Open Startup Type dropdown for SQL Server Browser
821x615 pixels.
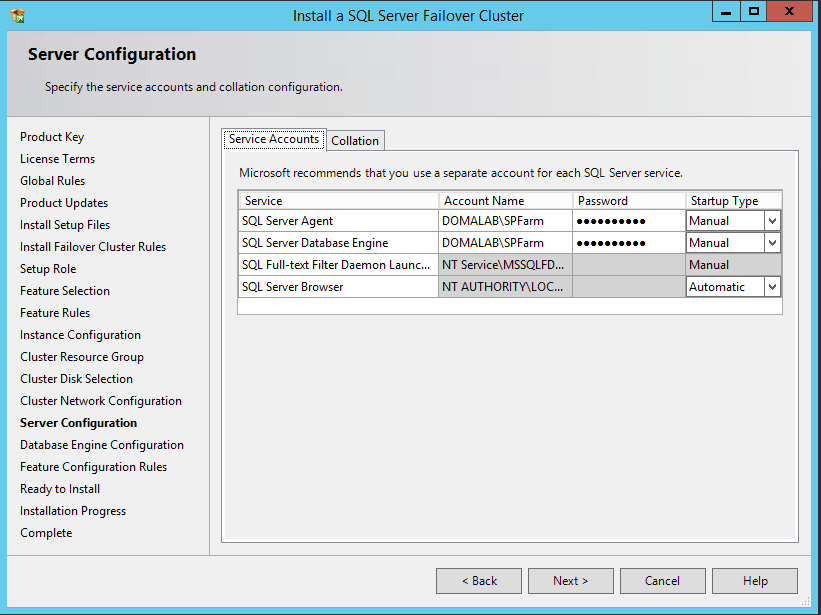click(x=772, y=287)
